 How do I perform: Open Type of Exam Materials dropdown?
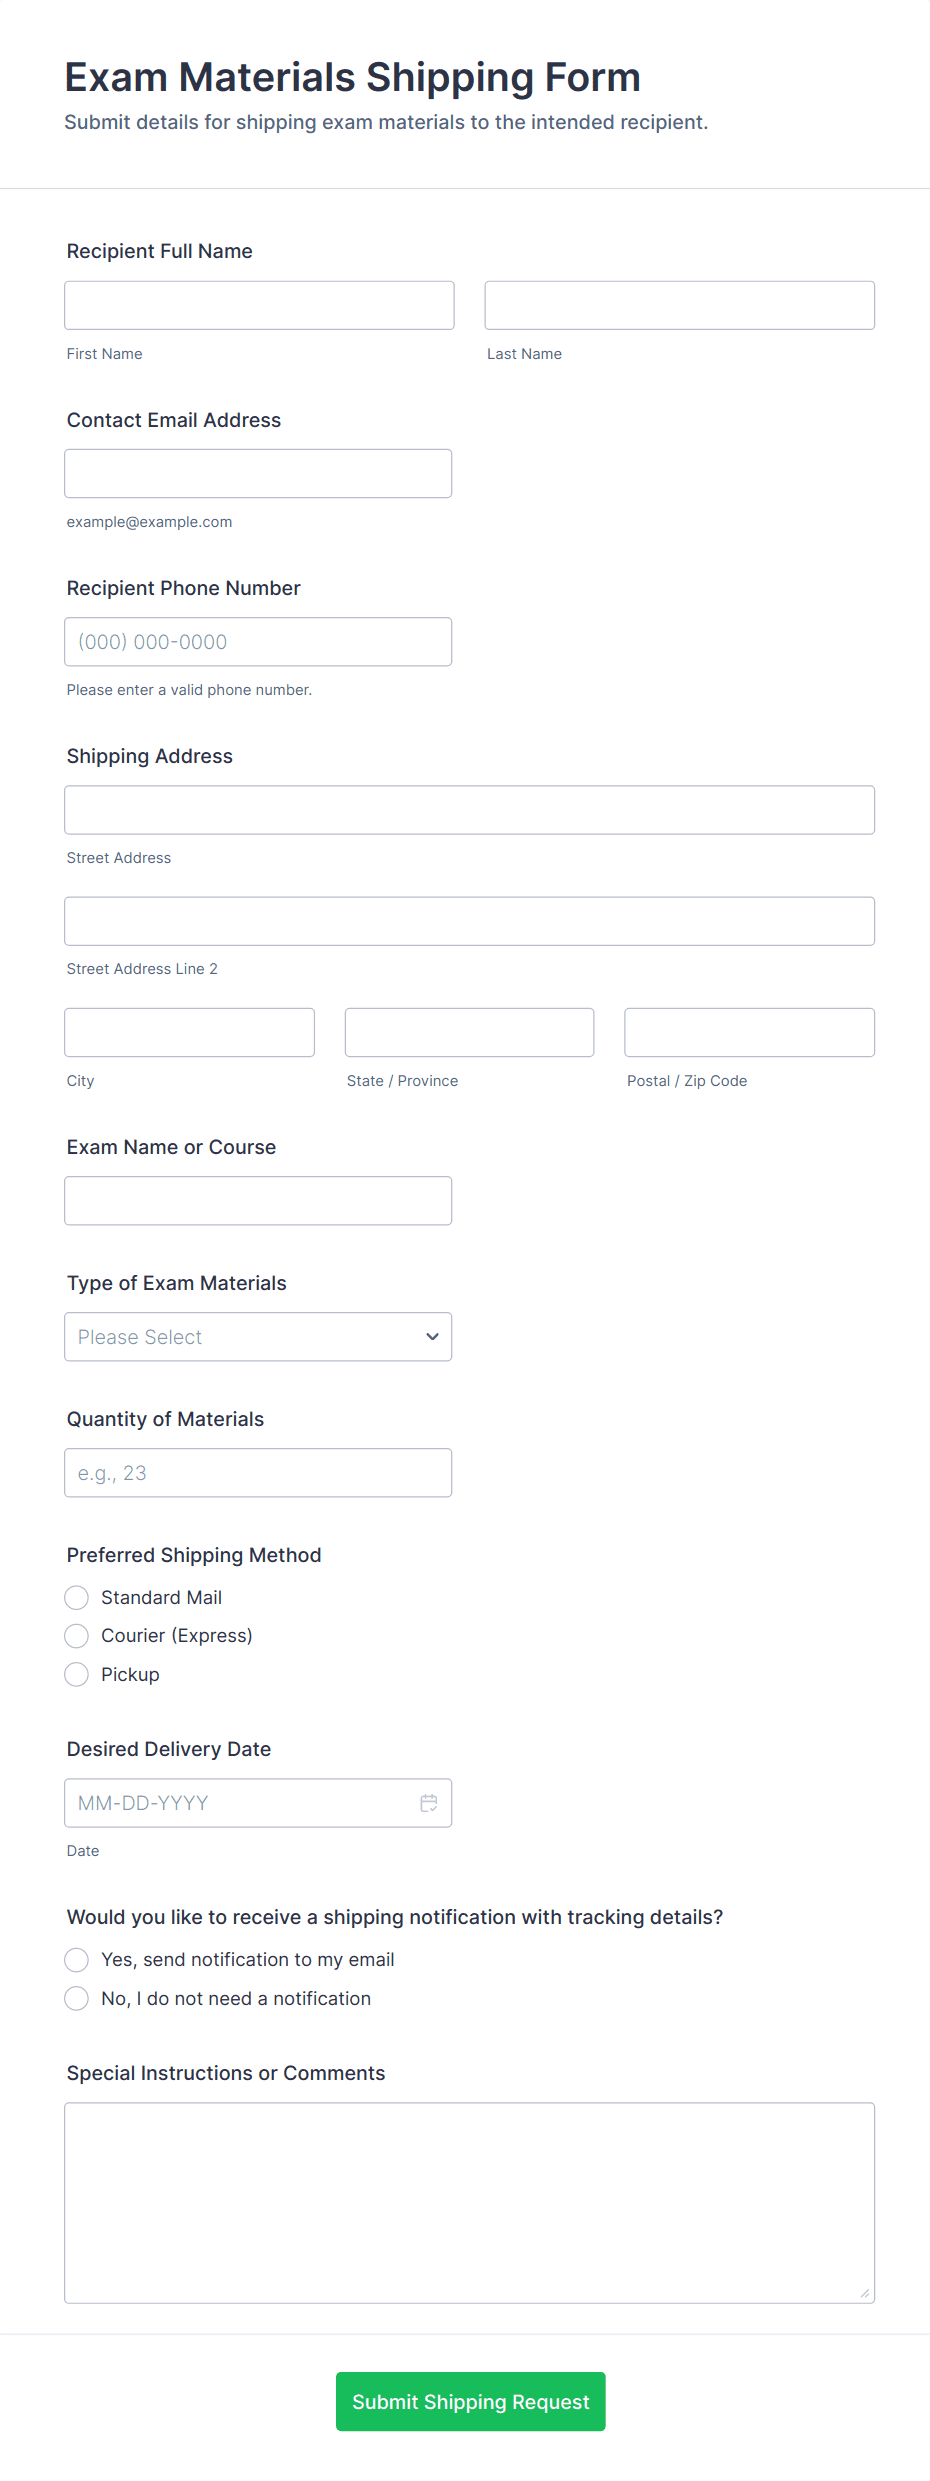[x=258, y=1337]
